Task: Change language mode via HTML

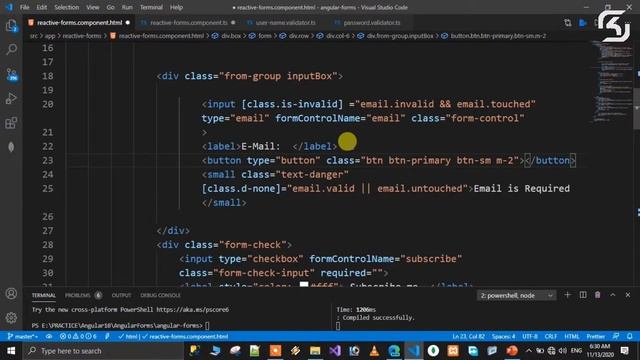Action: tap(571, 337)
